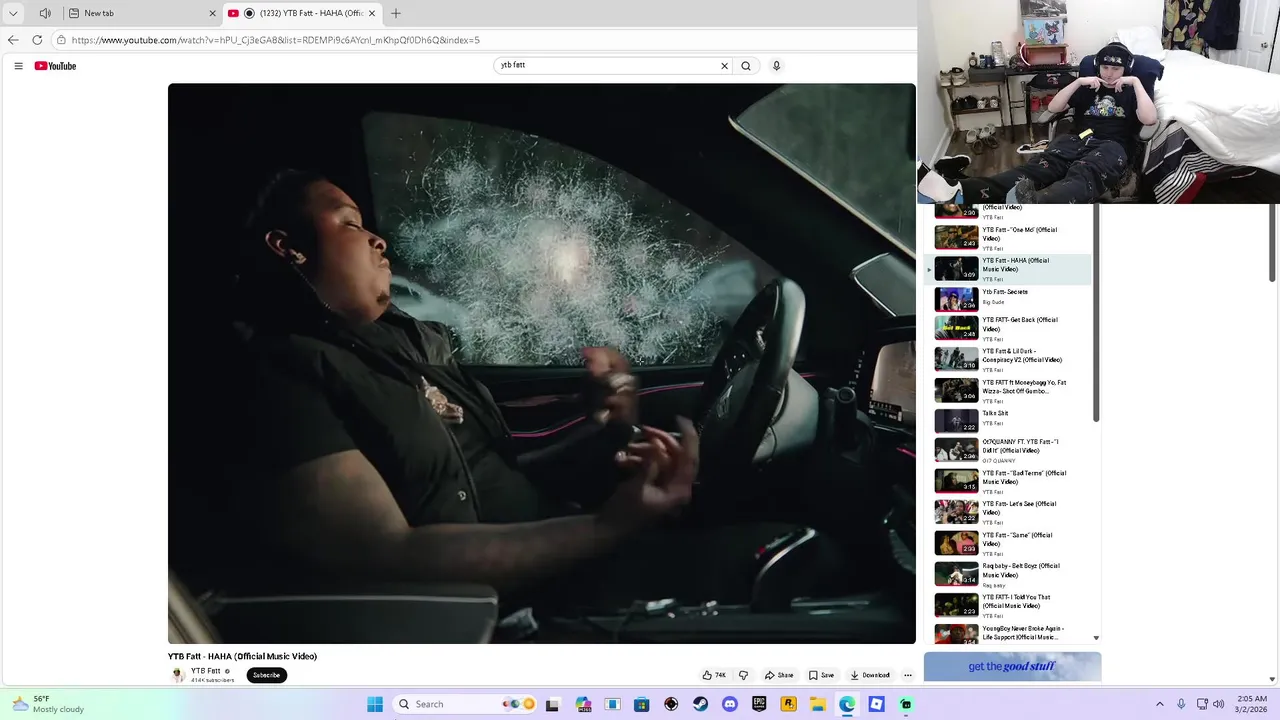This screenshot has height=720, width=1280.
Task: Select the YTB Fatt - HAHA tab
Action: 303,13
